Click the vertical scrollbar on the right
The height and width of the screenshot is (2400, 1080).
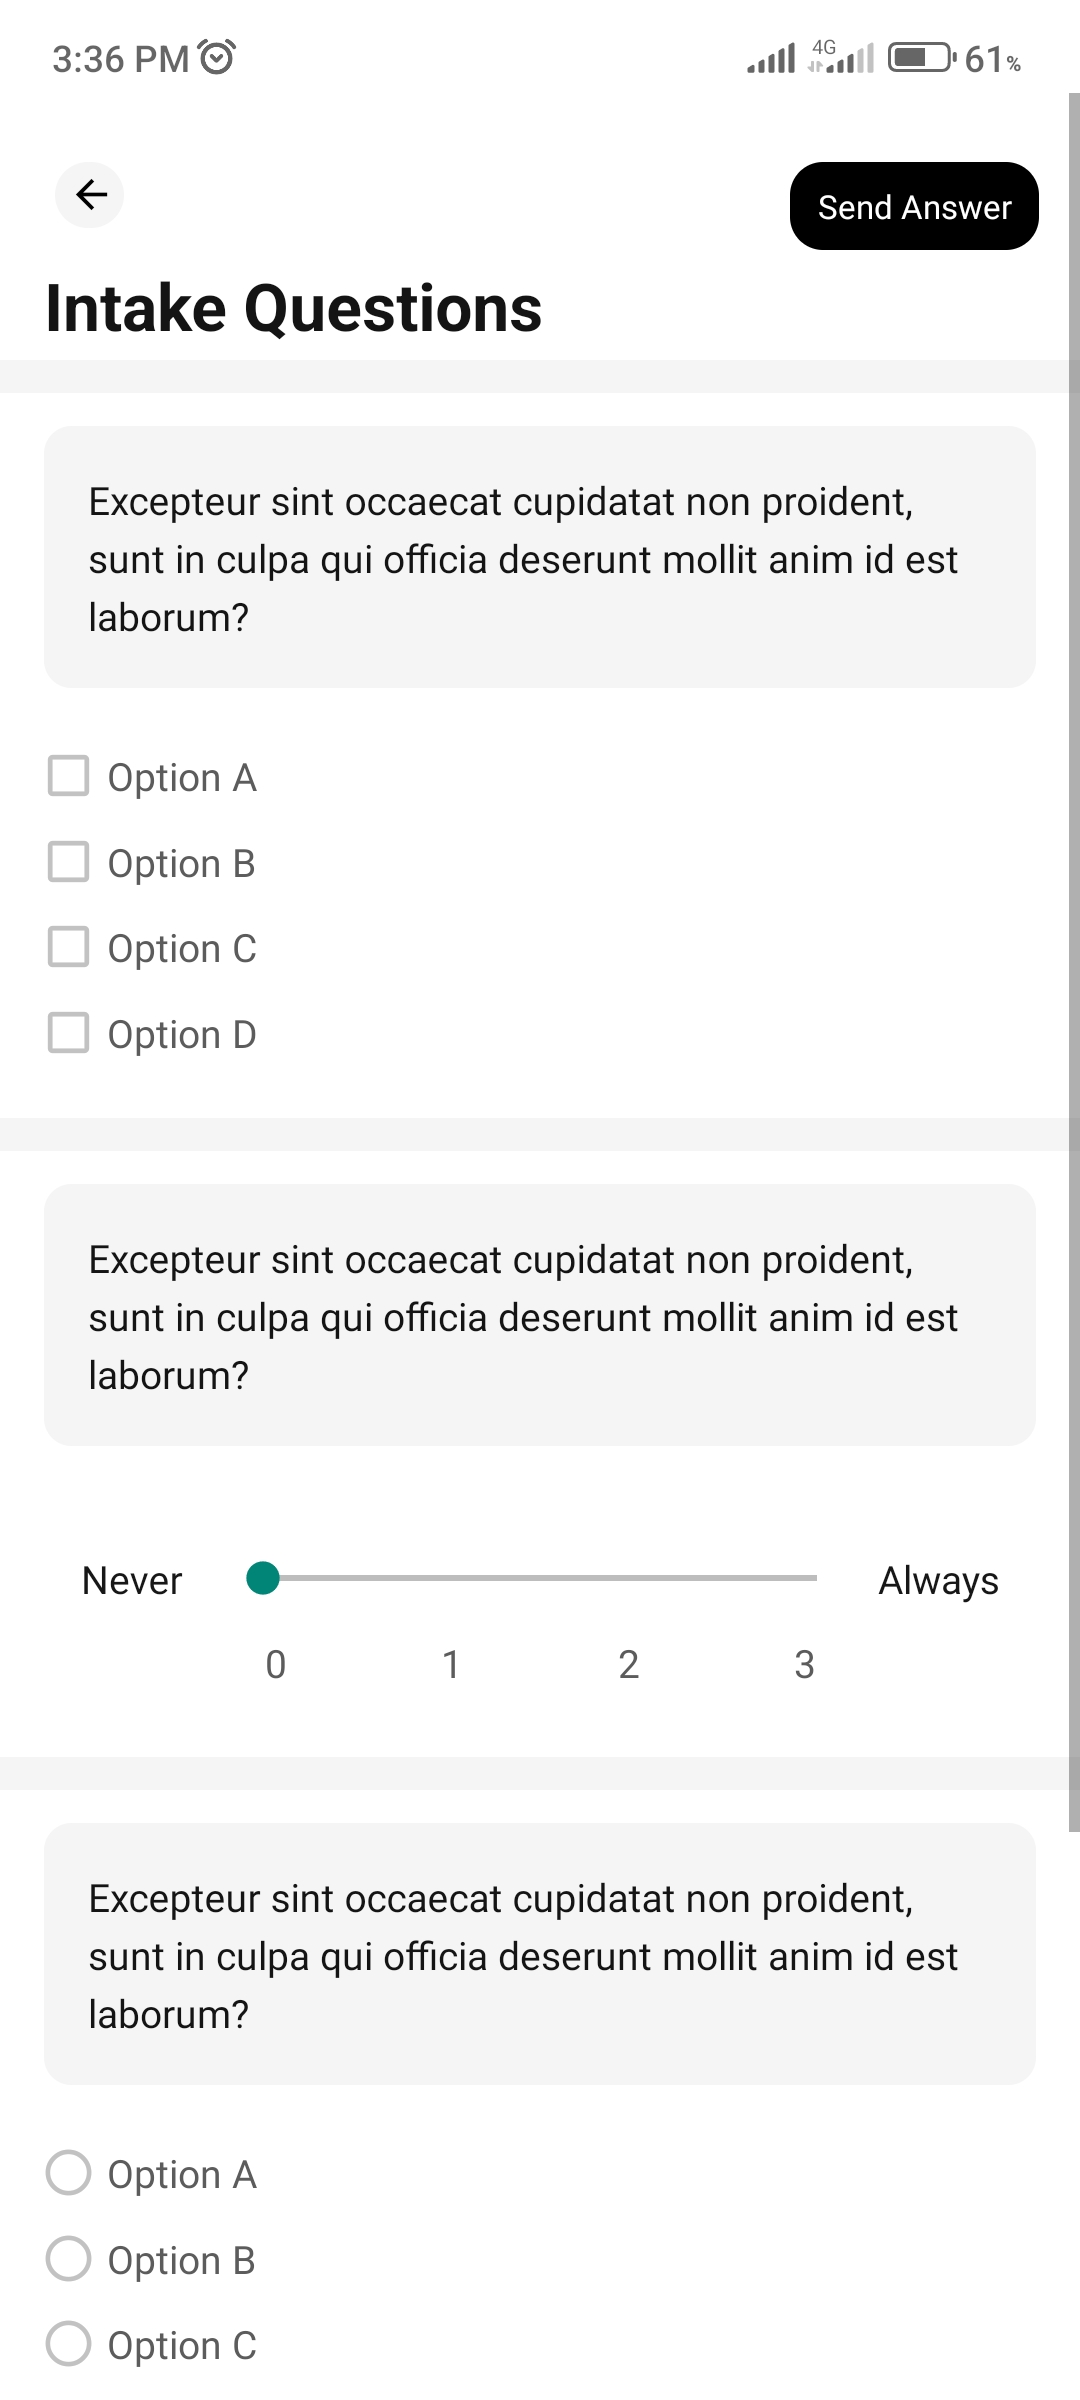[1074, 960]
